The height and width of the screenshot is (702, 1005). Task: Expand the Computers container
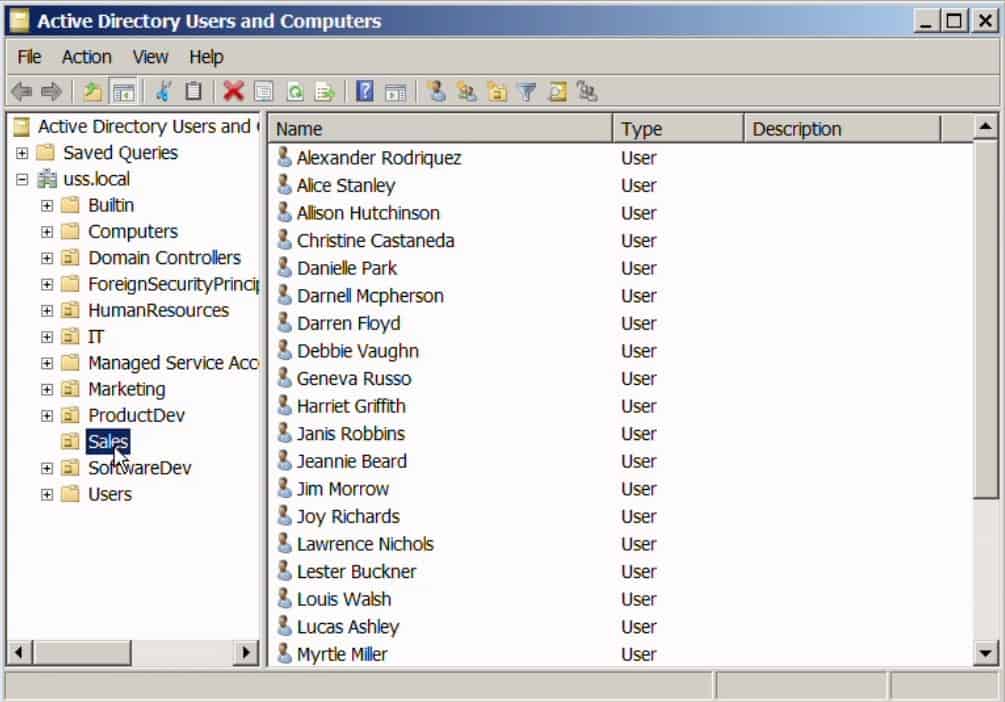pyautogui.click(x=47, y=232)
